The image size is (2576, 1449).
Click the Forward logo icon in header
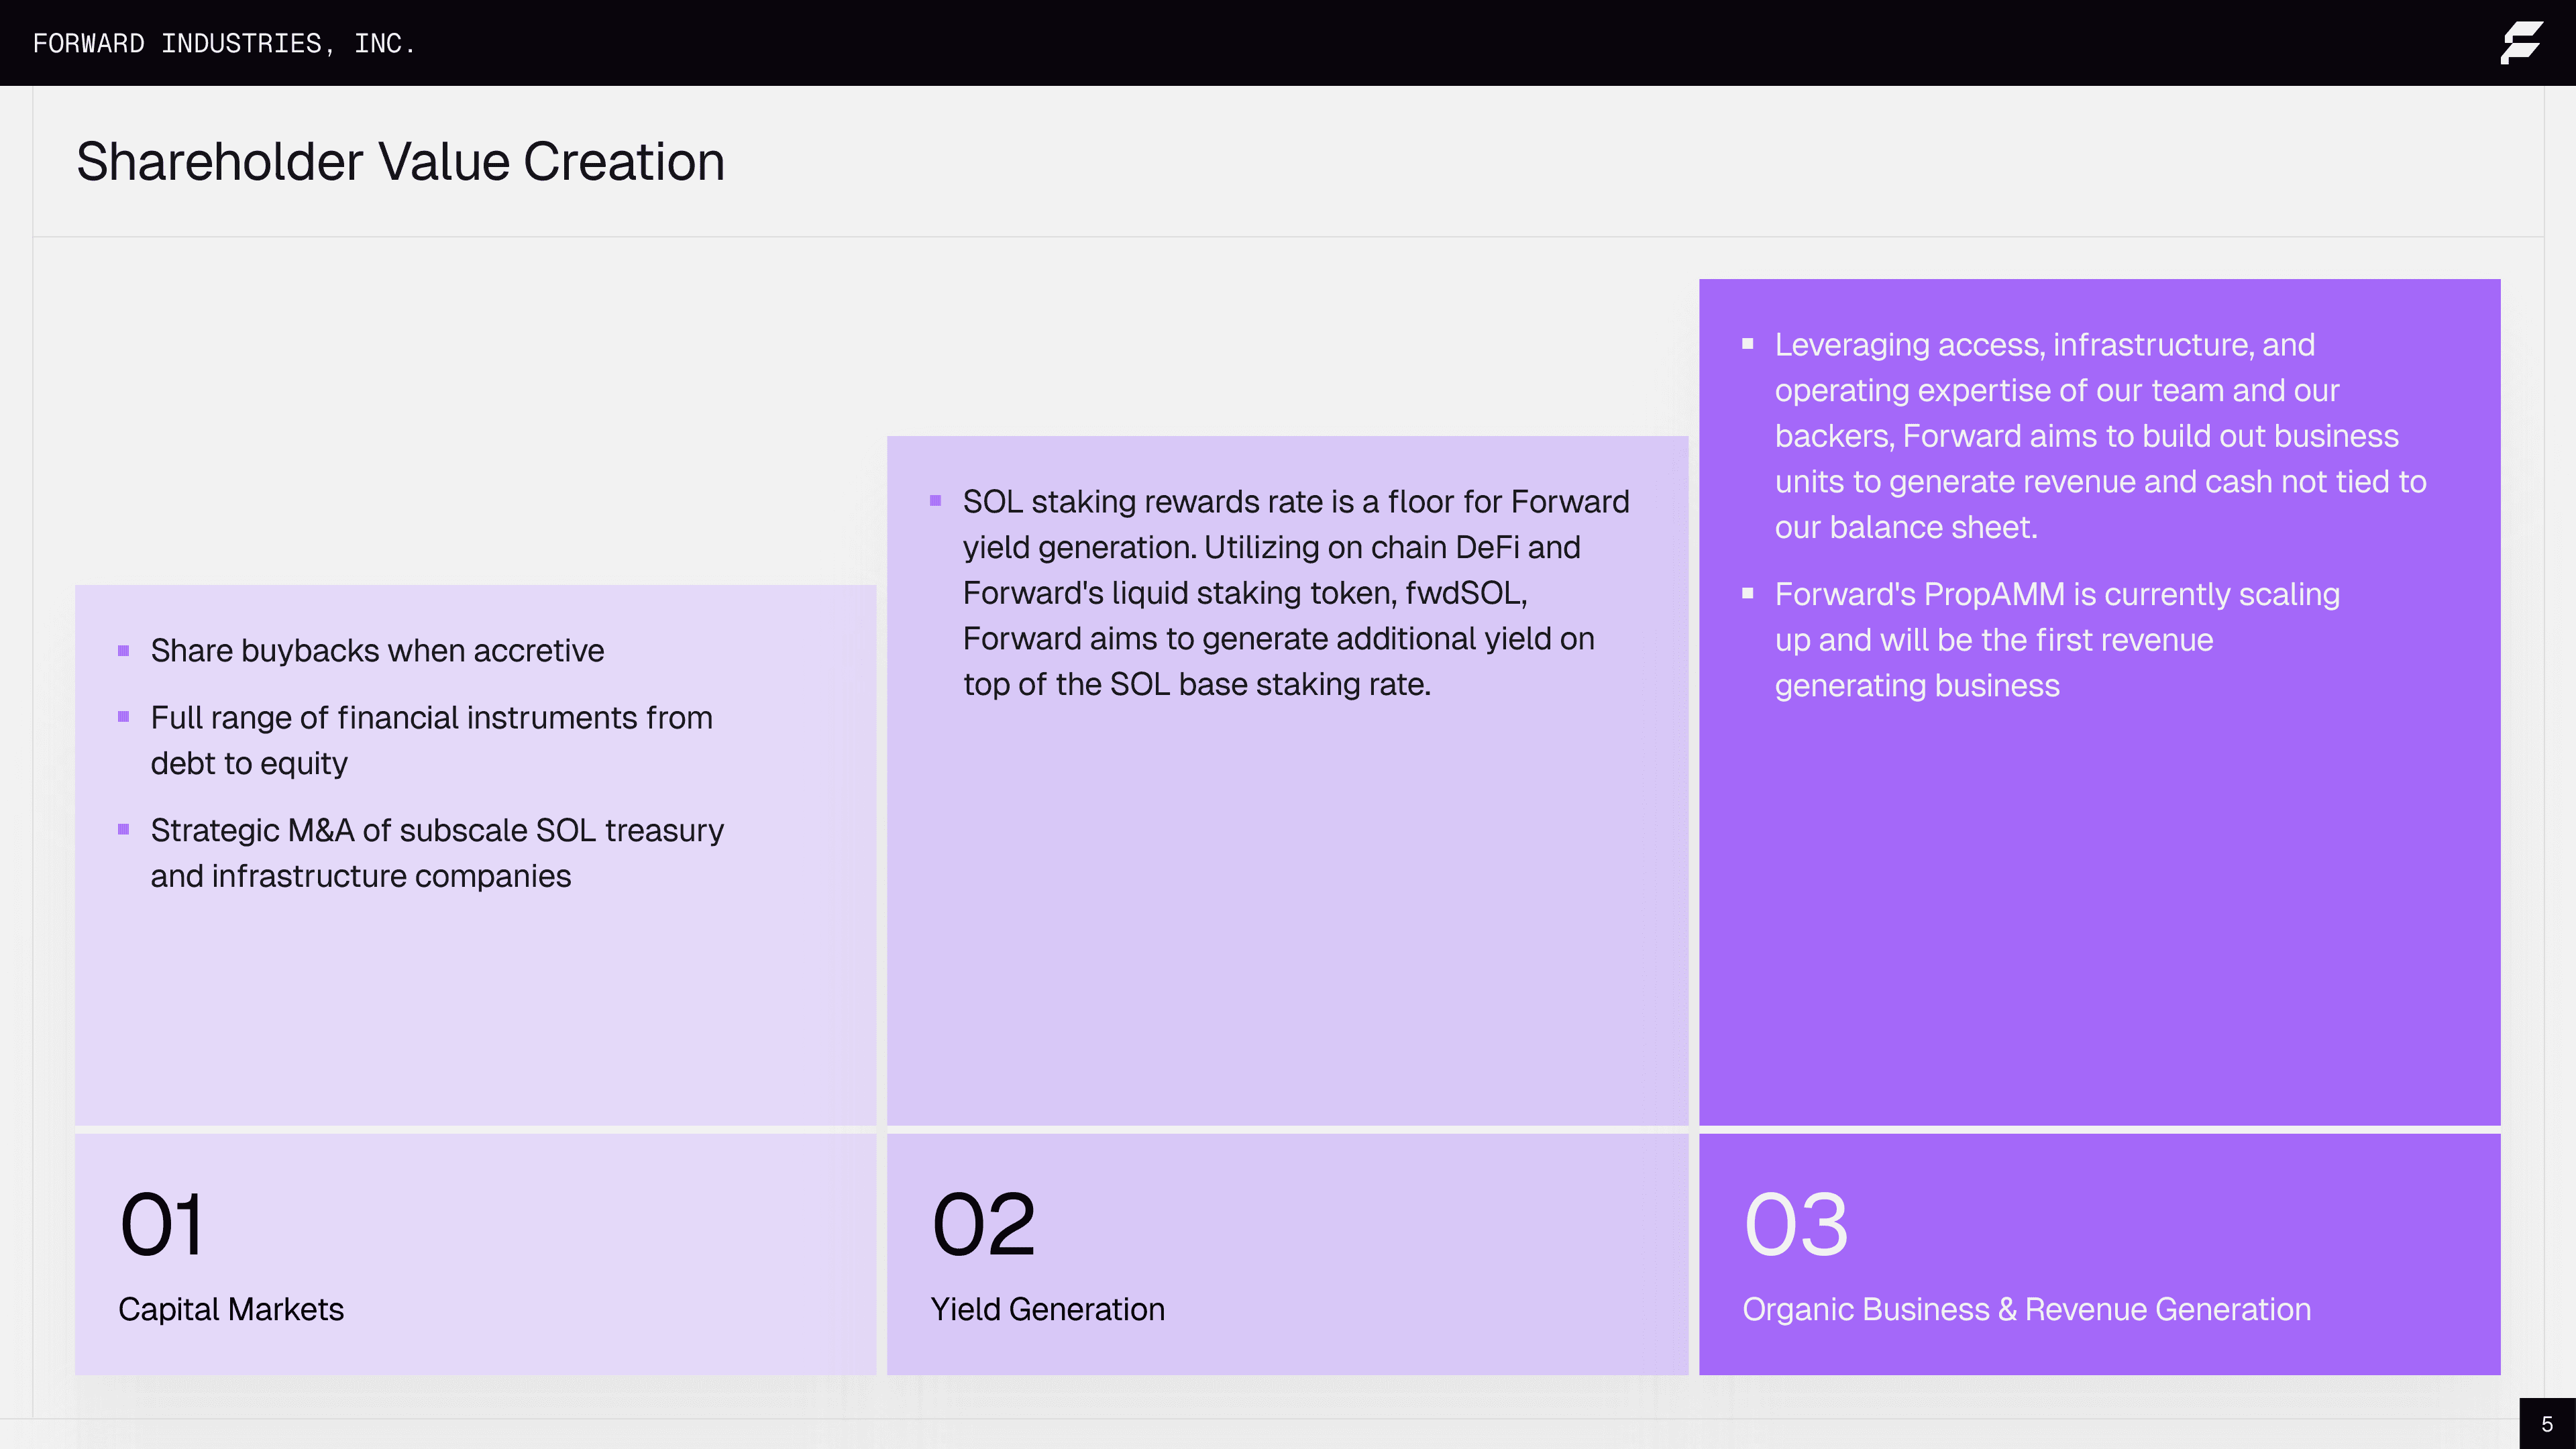tap(2521, 43)
